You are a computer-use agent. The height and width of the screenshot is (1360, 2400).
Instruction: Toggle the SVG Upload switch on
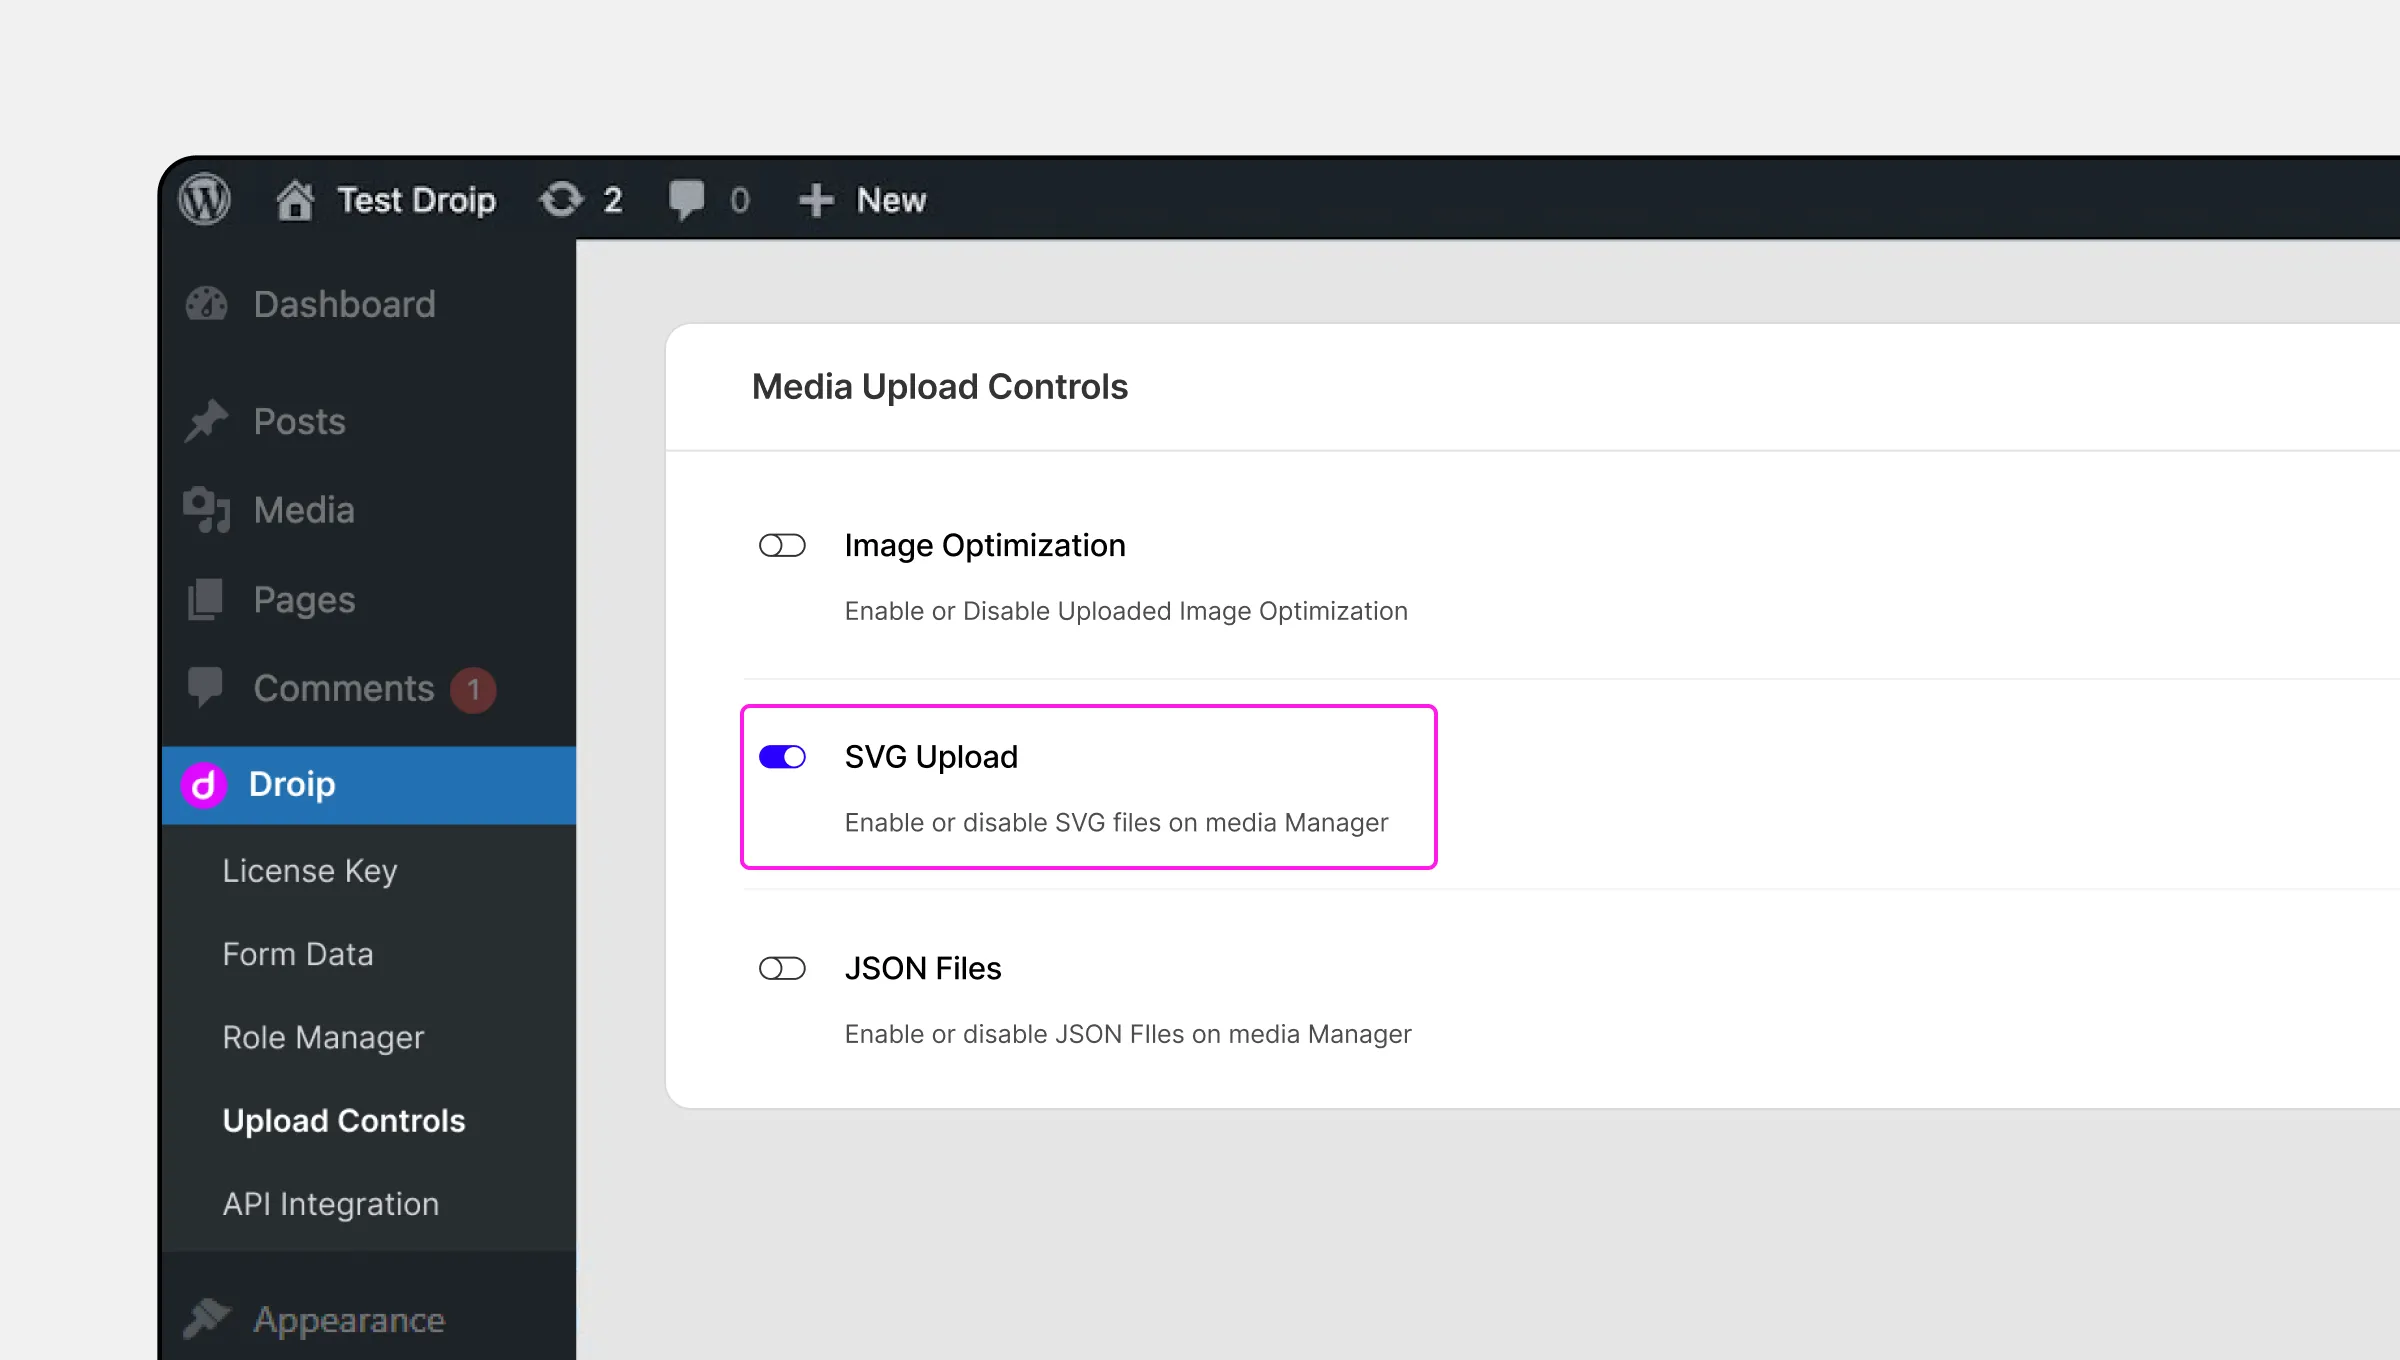(x=781, y=757)
